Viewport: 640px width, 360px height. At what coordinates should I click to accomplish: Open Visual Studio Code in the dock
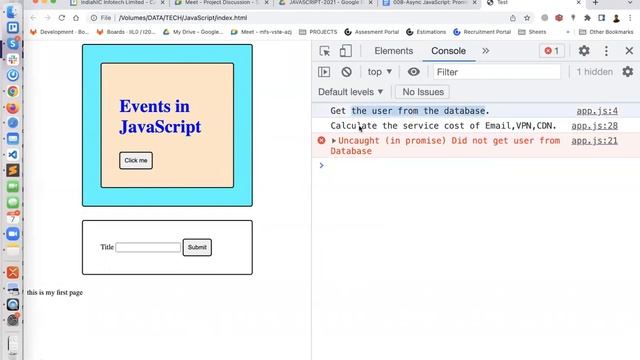13,155
